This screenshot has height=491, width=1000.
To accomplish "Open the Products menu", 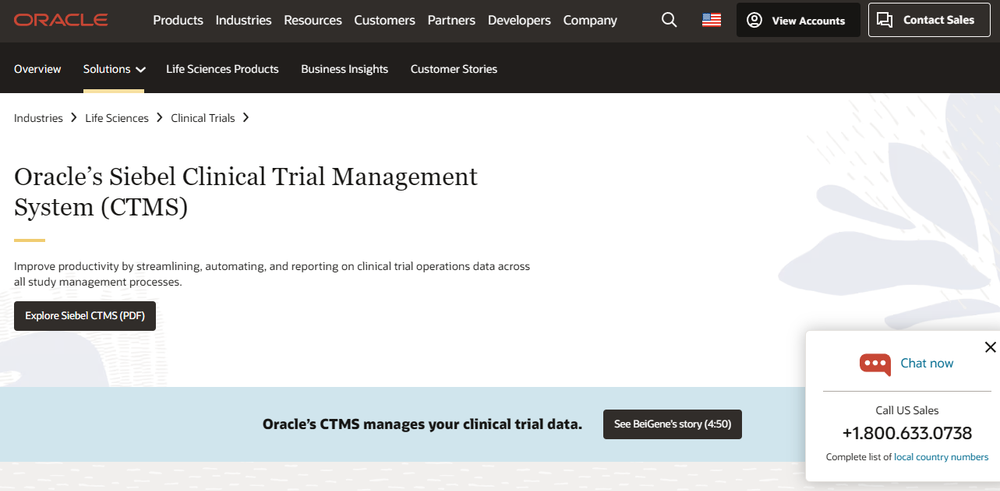I will (x=178, y=20).
